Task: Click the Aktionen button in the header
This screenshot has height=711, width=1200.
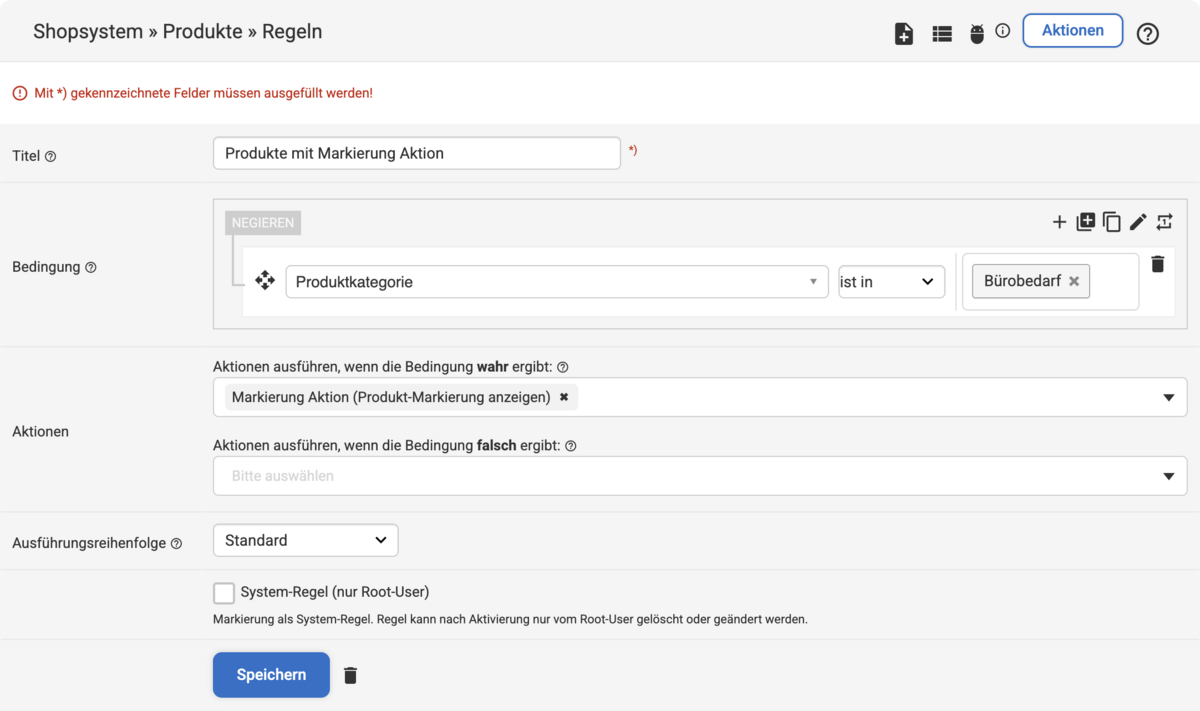Action: [x=1073, y=31]
